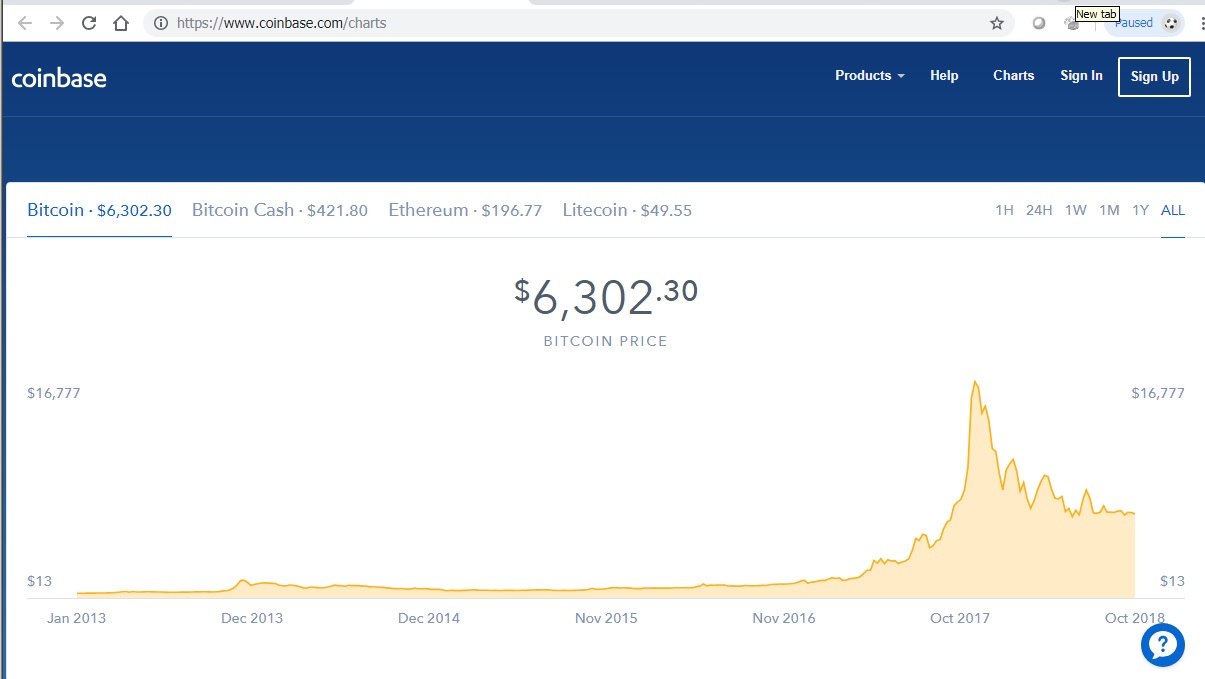Viewport: 1205px width, 679px height.
Task: Click the left $13 axis label
Action: coord(40,581)
